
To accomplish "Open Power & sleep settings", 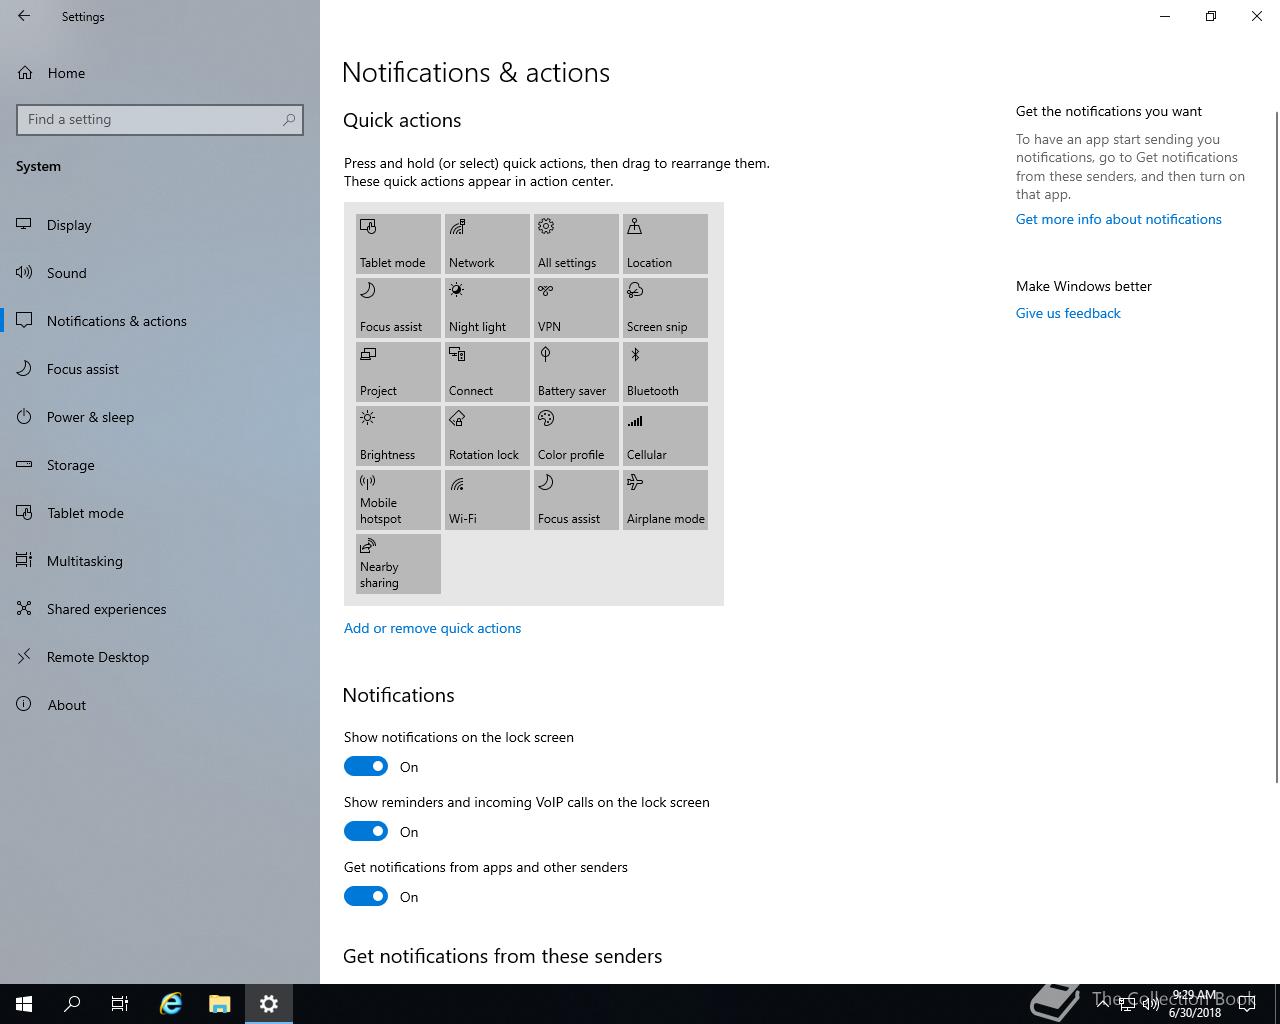I will 160,417.
